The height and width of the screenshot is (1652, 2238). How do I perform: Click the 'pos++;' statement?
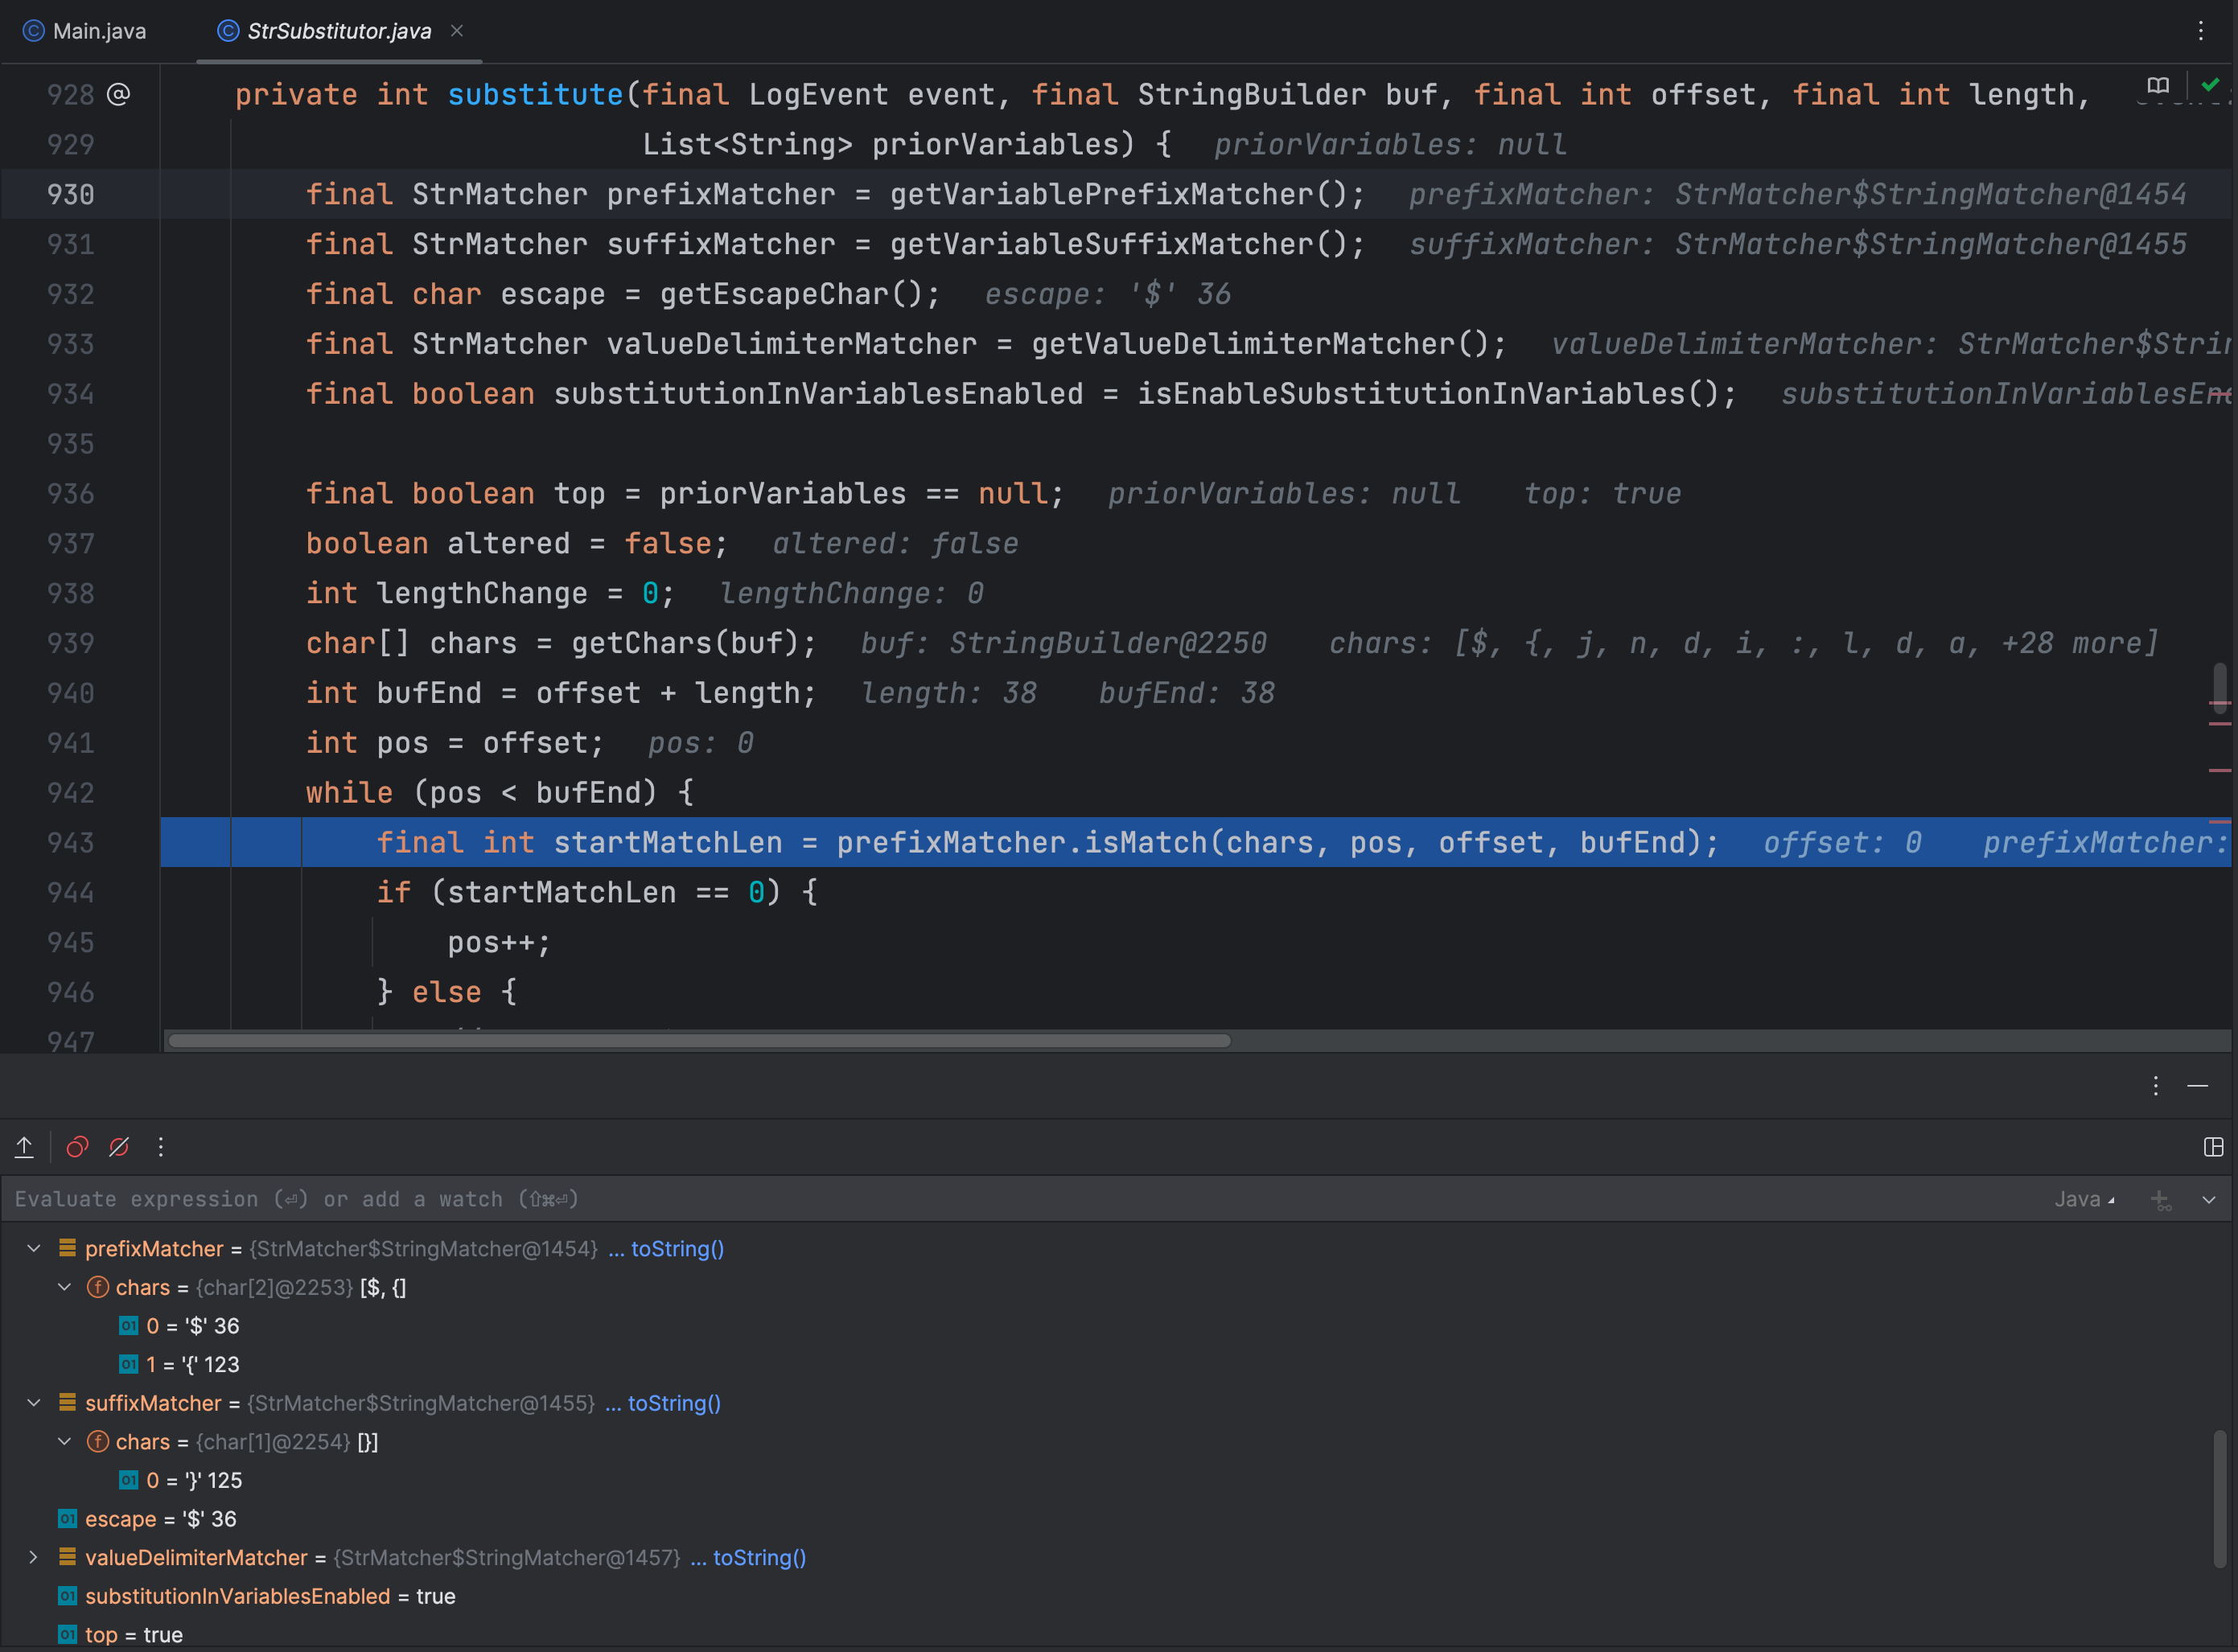499,943
